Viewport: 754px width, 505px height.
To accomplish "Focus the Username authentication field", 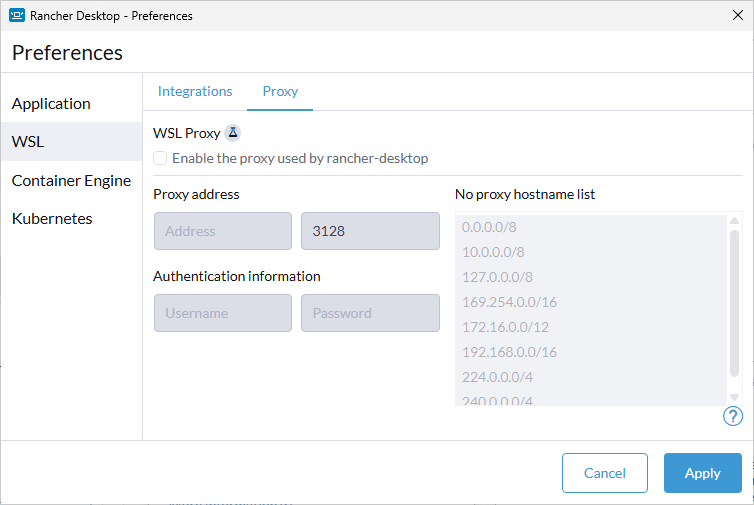I will coord(222,313).
